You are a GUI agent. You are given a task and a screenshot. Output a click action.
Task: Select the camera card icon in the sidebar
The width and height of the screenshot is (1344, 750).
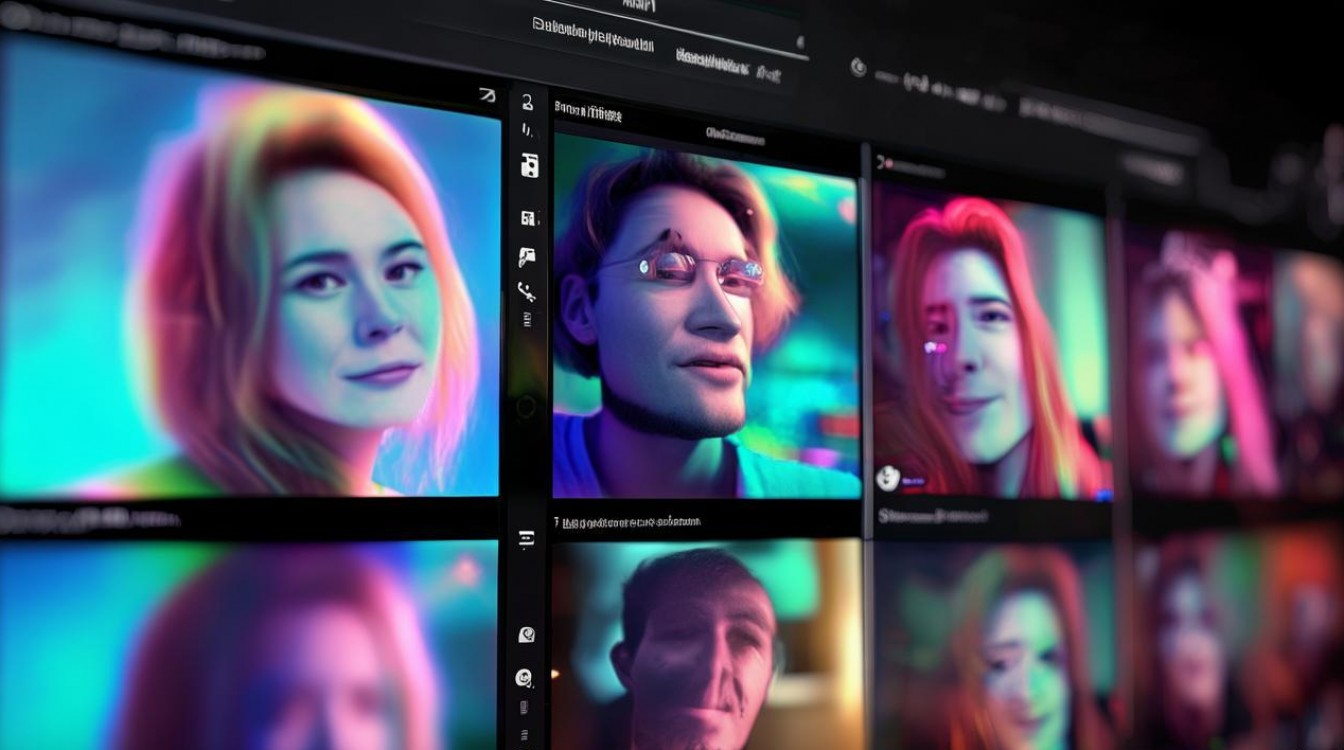[529, 166]
